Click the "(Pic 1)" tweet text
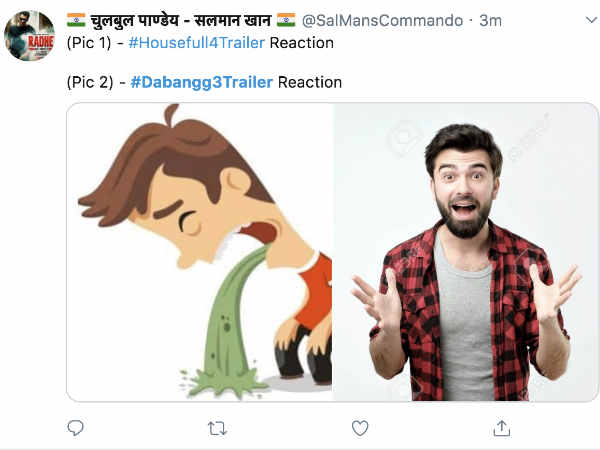600x450 pixels. coord(89,43)
